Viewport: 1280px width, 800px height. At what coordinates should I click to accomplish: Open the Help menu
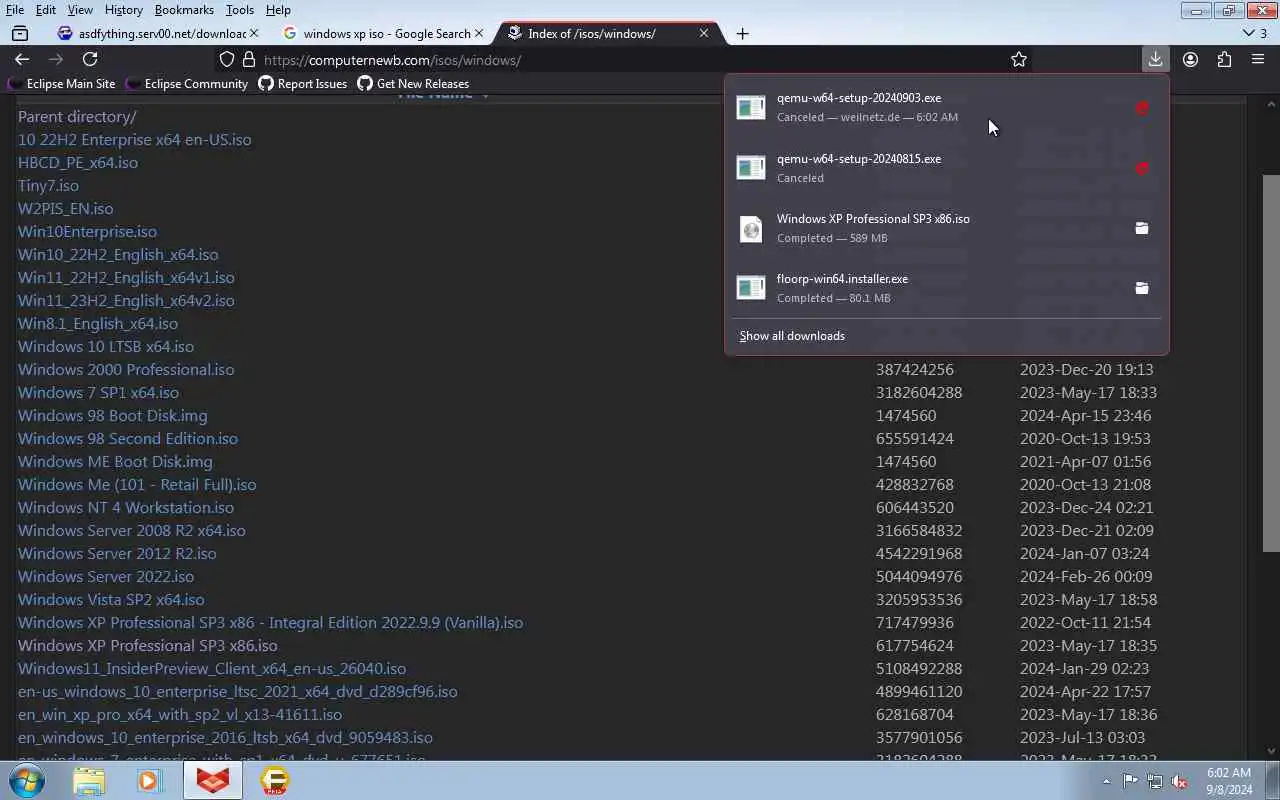[x=278, y=10]
